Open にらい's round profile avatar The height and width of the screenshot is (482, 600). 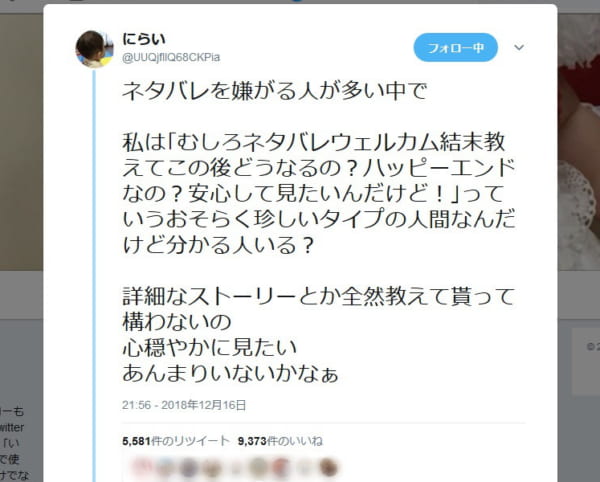click(95, 49)
